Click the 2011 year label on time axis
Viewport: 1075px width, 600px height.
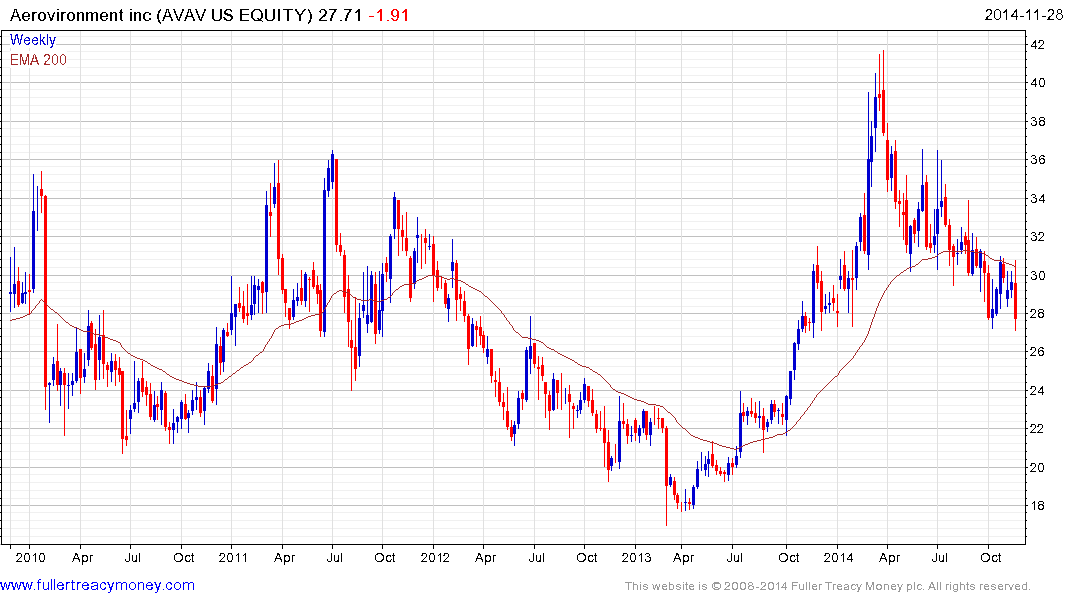click(232, 557)
